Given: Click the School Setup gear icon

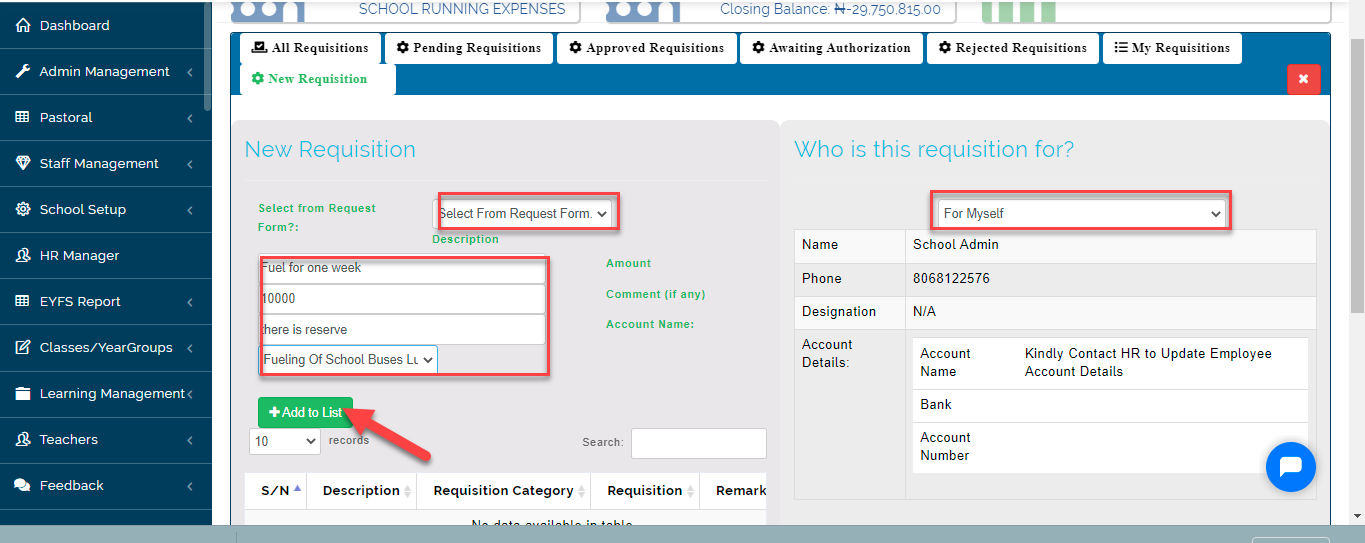Looking at the screenshot, I should click(23, 210).
